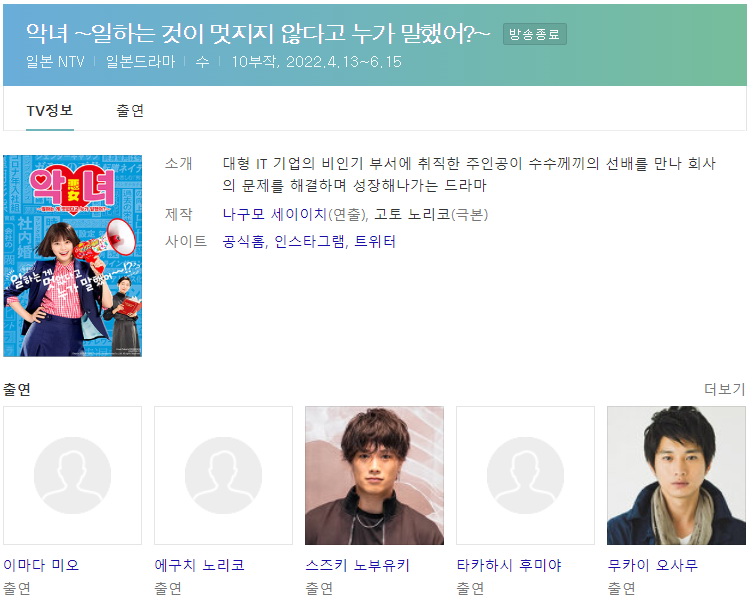Open 타카하시 후미야 name link
The image size is (754, 611).
pyautogui.click(x=509, y=565)
